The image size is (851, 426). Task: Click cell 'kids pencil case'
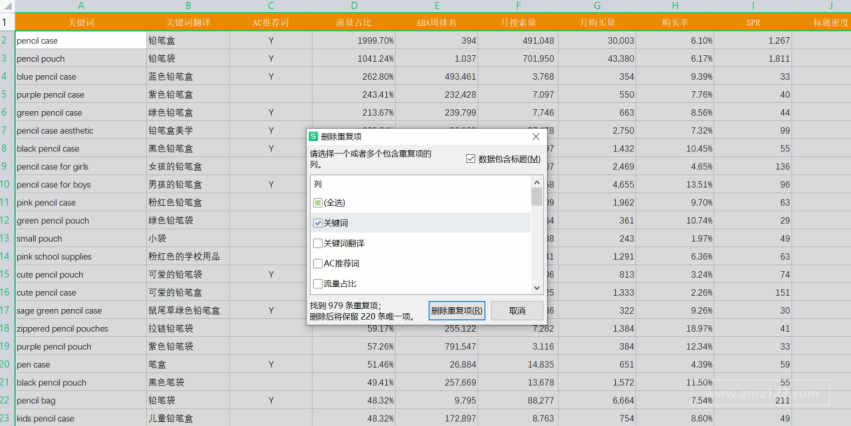tap(81, 418)
